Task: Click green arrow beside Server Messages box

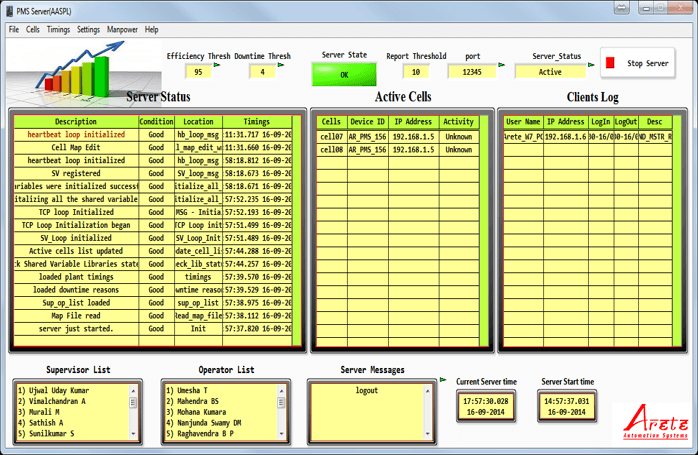Action: click(443, 380)
